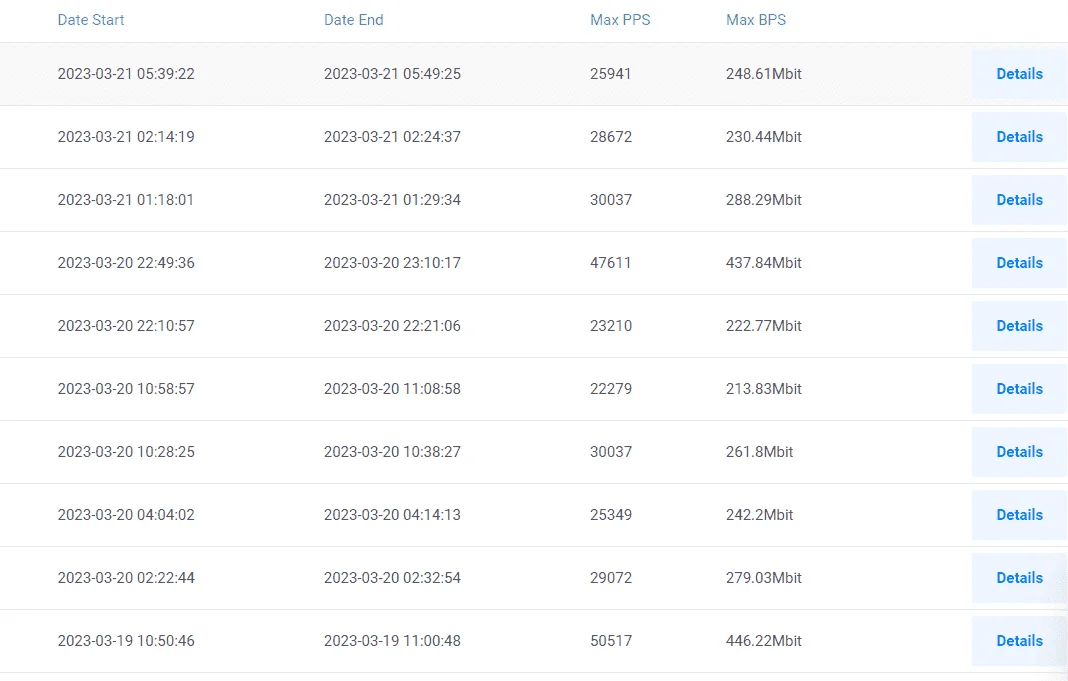This screenshot has width=1068, height=681.
Task: Open Details for the 230.44Mbit row
Action: pyautogui.click(x=1019, y=137)
